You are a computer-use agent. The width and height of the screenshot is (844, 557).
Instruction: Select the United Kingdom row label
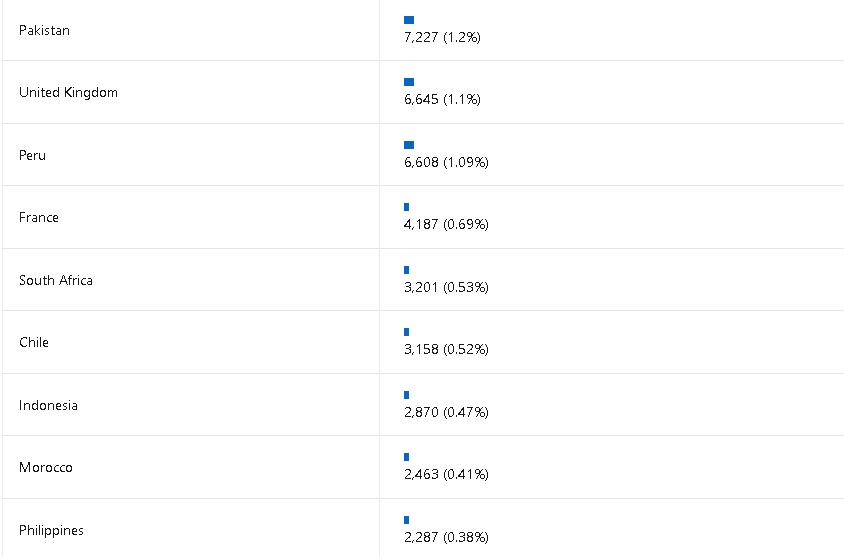point(68,92)
